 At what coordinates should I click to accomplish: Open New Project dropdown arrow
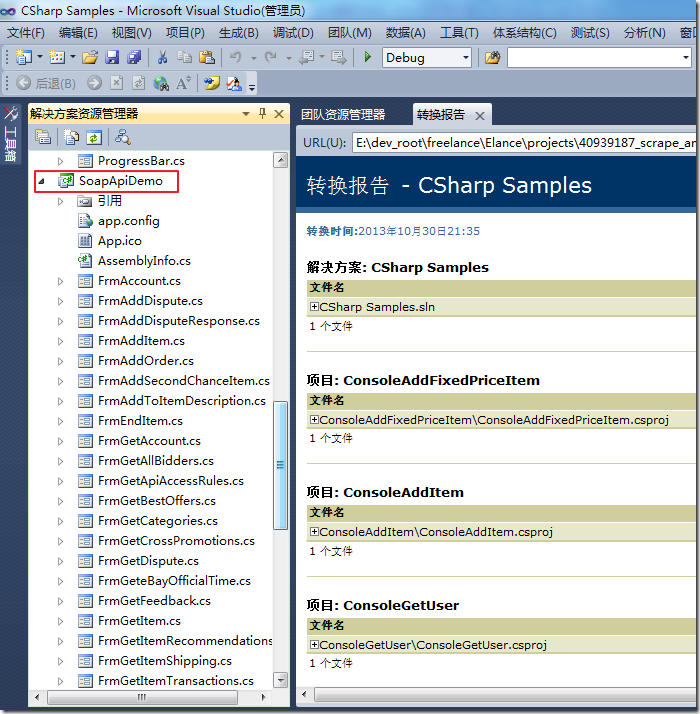40,57
